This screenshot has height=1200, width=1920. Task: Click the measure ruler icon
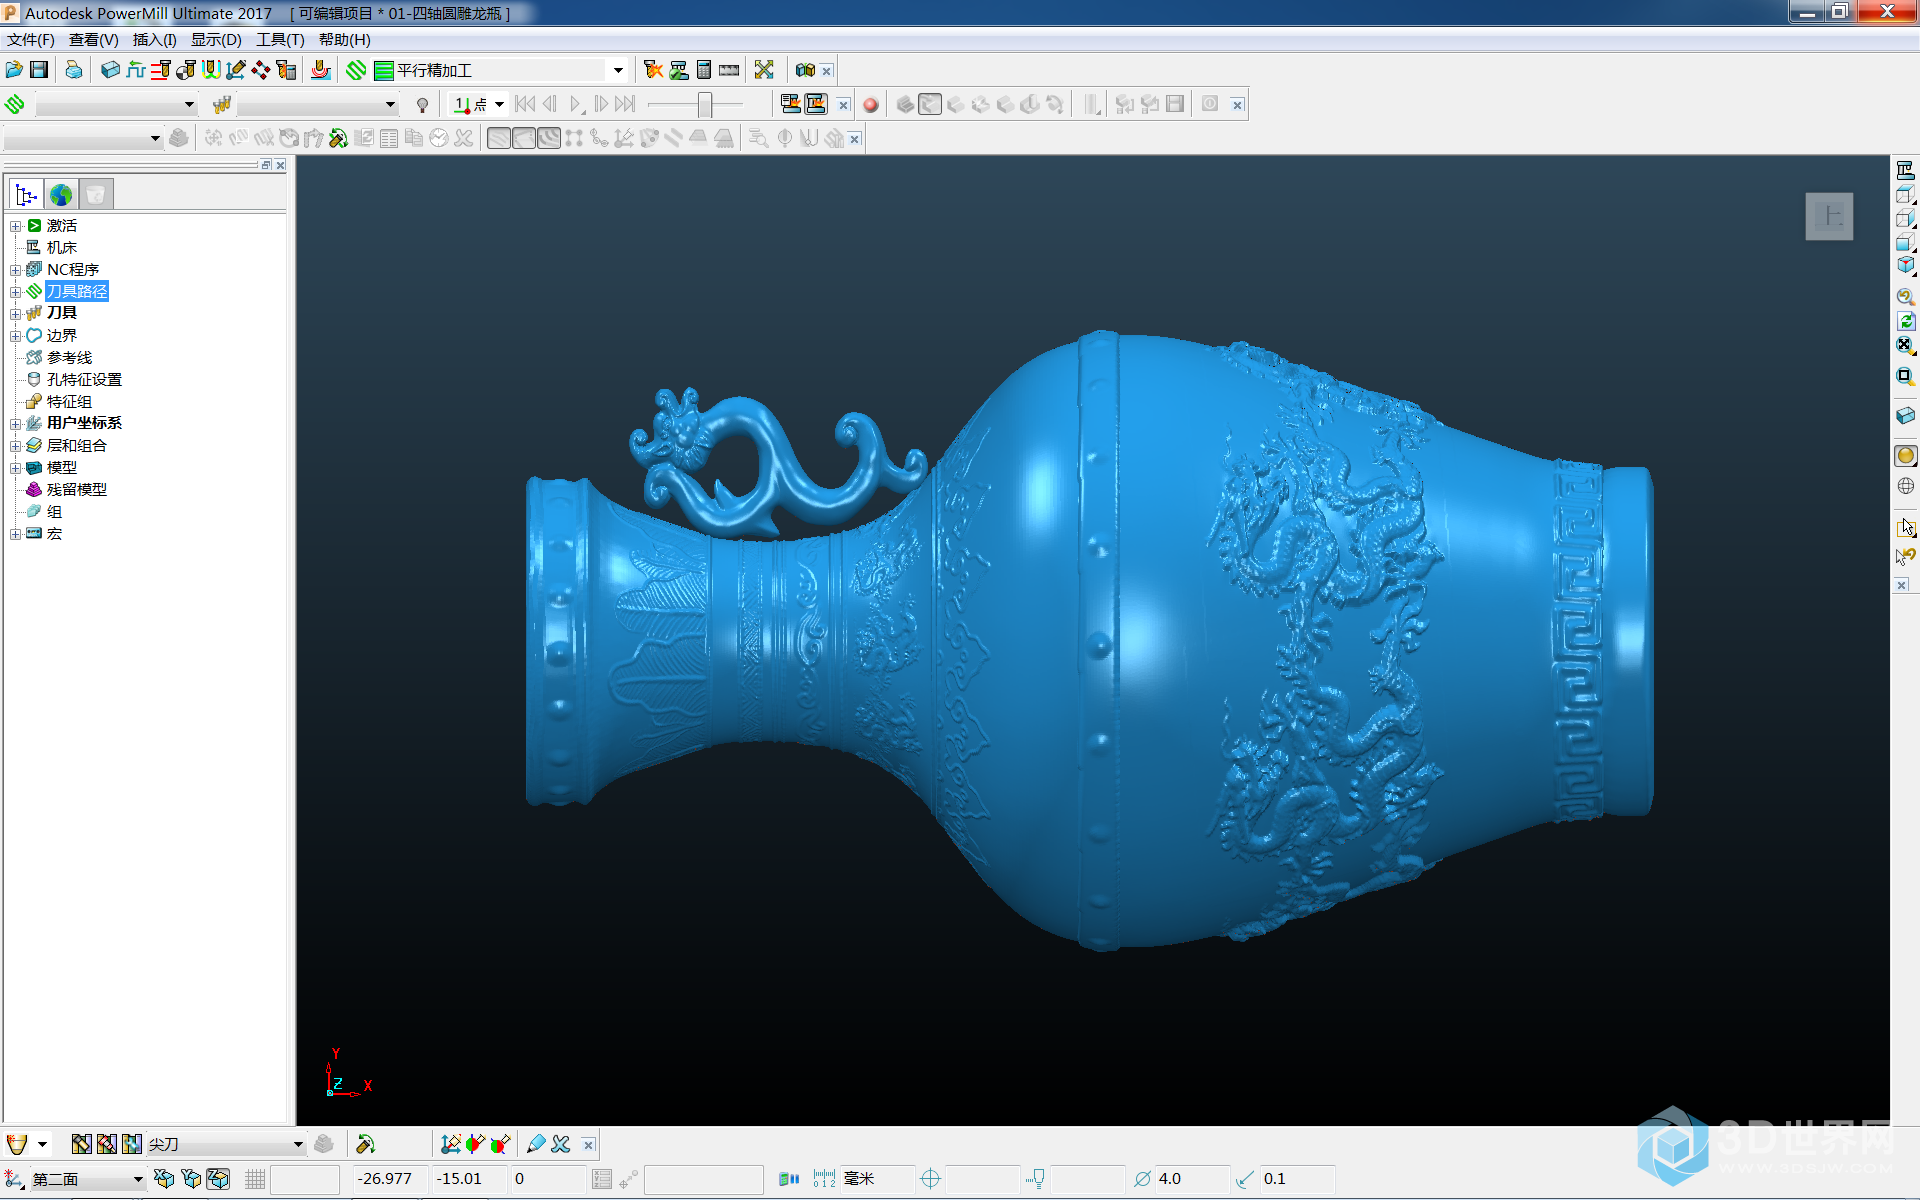tap(729, 70)
